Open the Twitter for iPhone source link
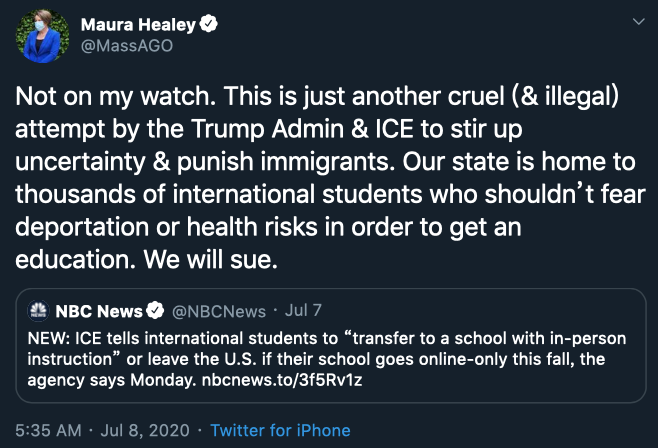Screen dimensions: 658x448 click(x=278, y=430)
